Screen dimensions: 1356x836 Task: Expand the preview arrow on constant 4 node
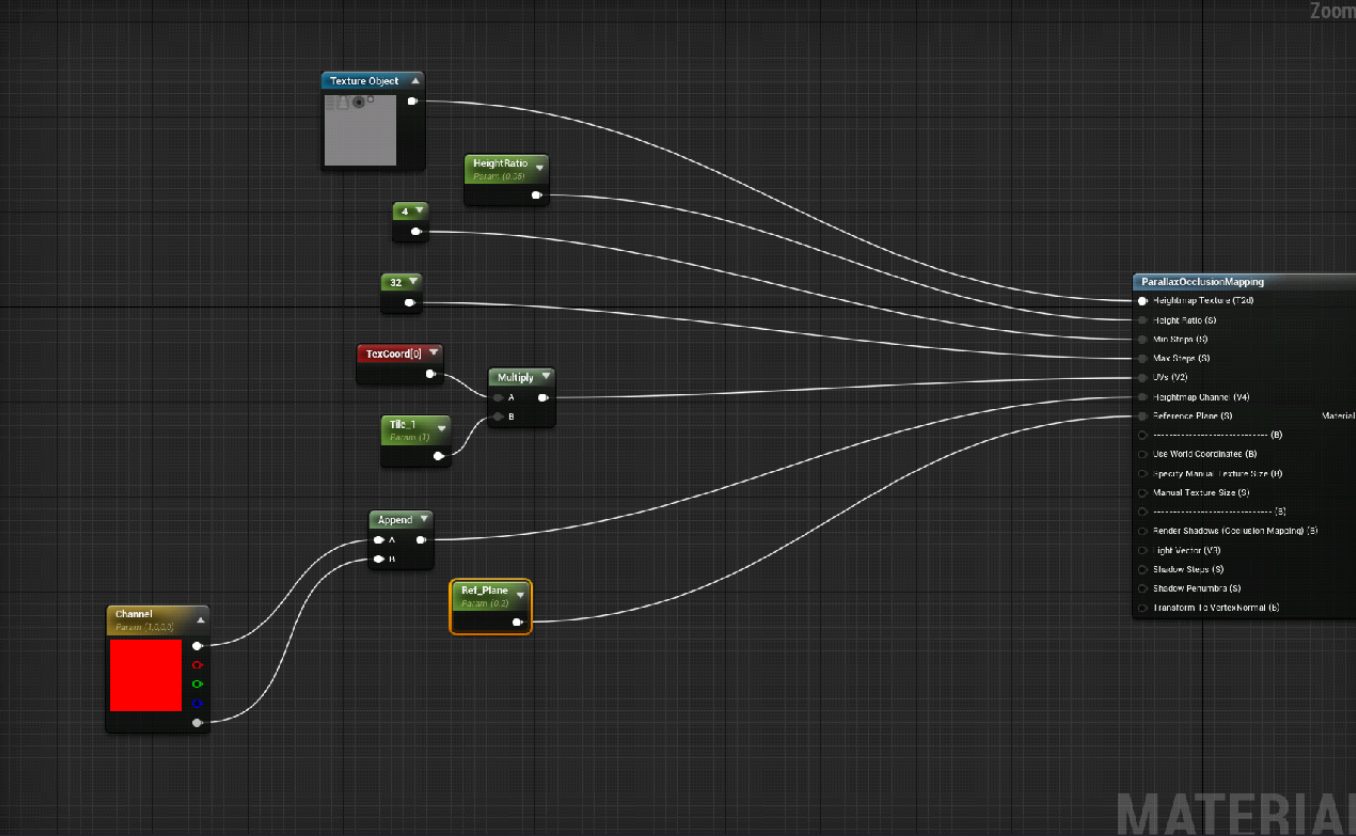click(x=419, y=211)
